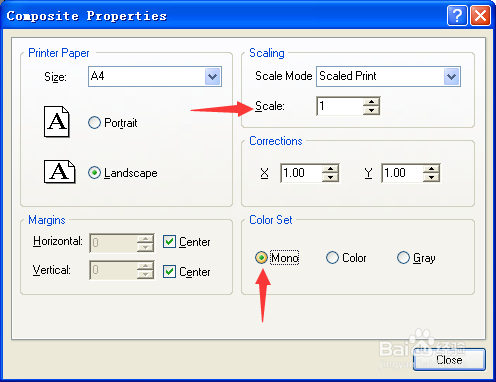Select the Portrait radio button
This screenshot has width=496, height=382.
pos(94,123)
